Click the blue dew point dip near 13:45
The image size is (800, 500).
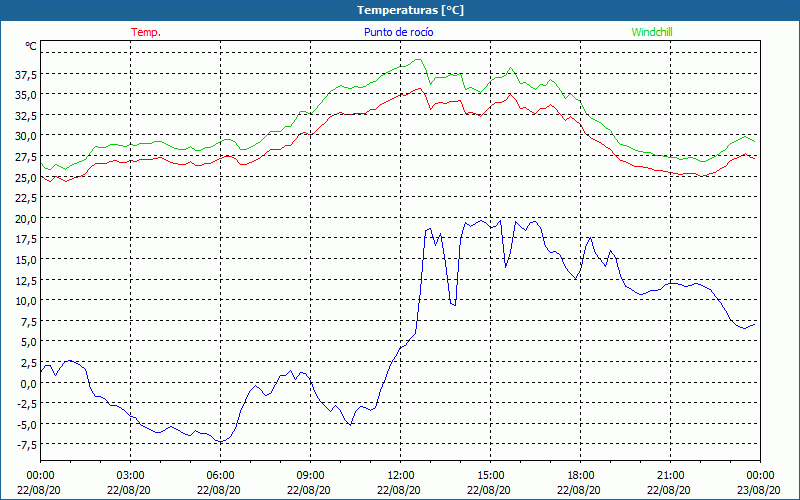click(x=453, y=305)
